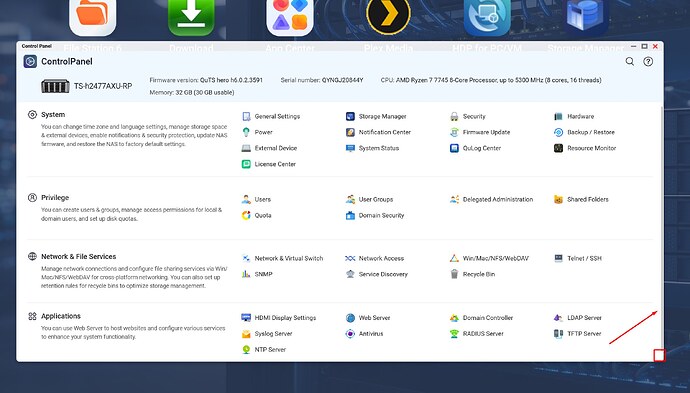Click the ControlPanel logo icon

30,61
